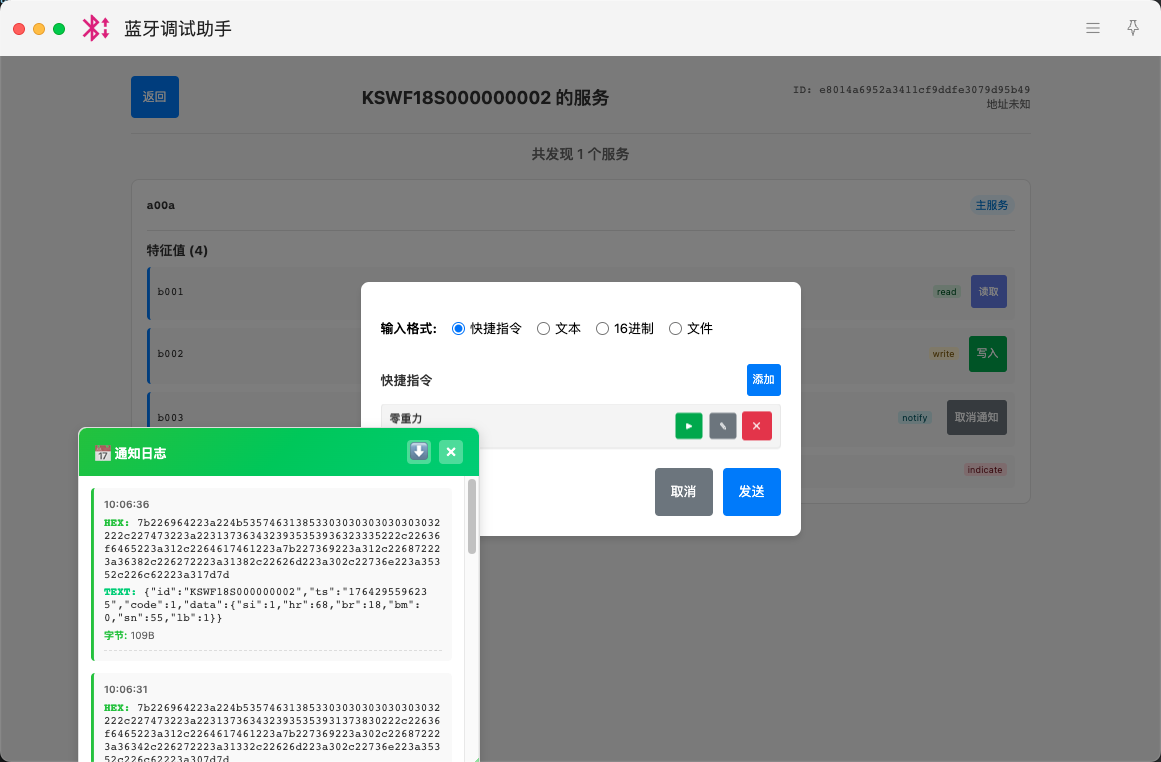Download the notification log
The width and height of the screenshot is (1161, 762).
point(419,452)
